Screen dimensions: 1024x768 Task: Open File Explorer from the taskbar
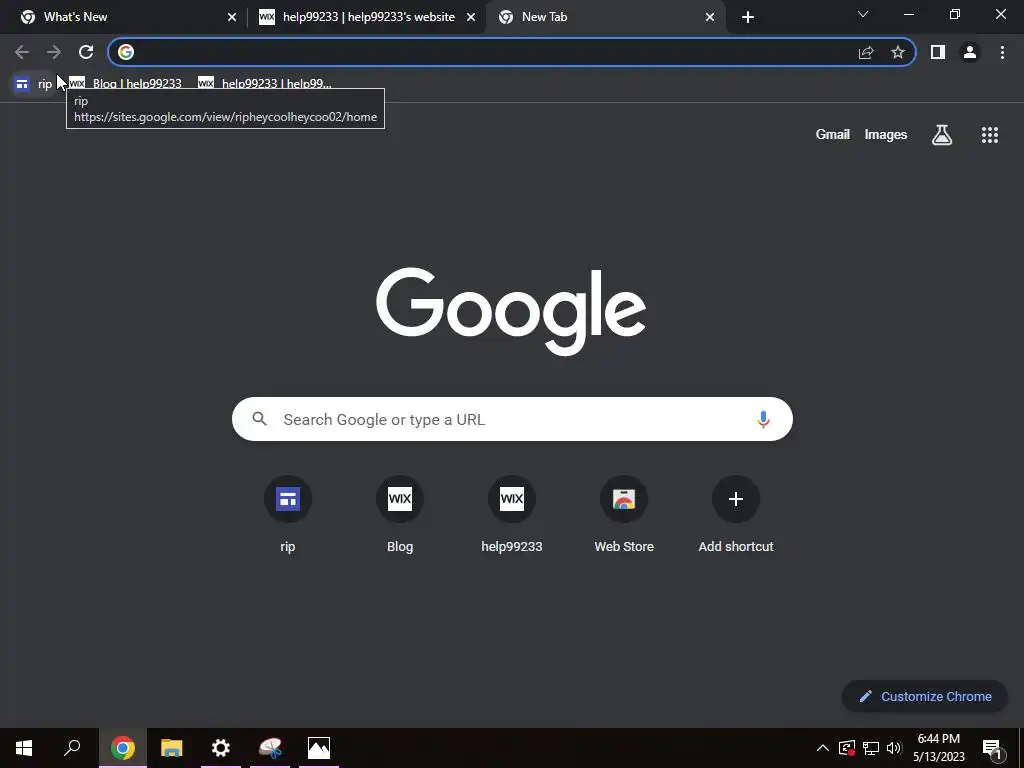(172, 748)
